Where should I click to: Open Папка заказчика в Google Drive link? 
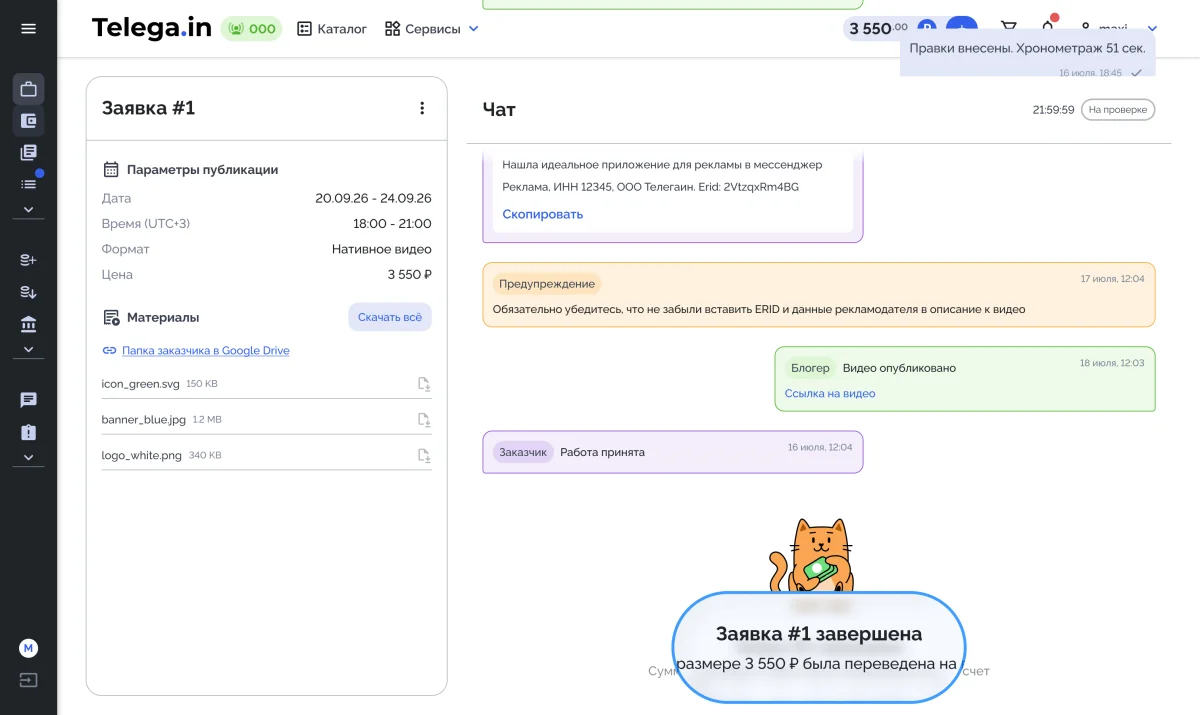tap(206, 351)
